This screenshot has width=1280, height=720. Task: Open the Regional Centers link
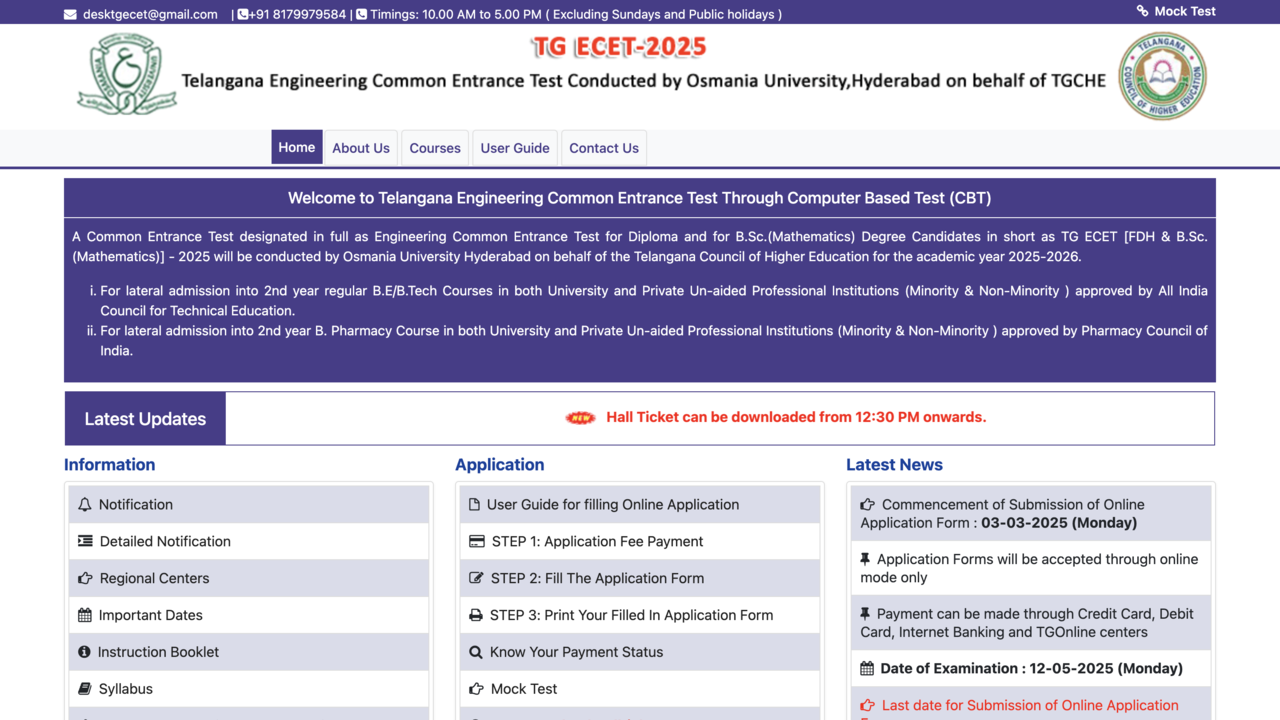point(154,578)
